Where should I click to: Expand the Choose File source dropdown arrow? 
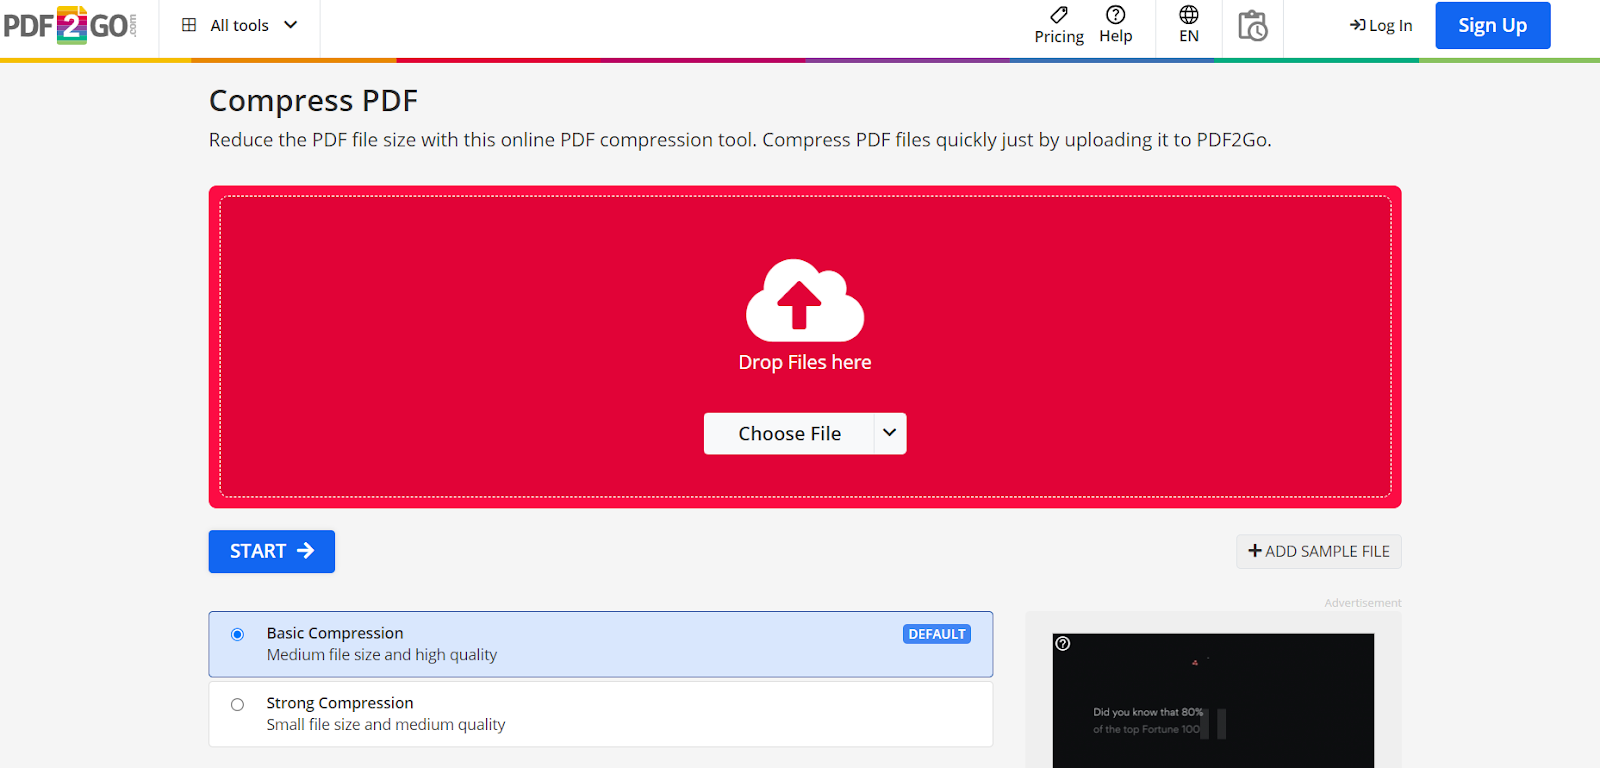coord(890,434)
